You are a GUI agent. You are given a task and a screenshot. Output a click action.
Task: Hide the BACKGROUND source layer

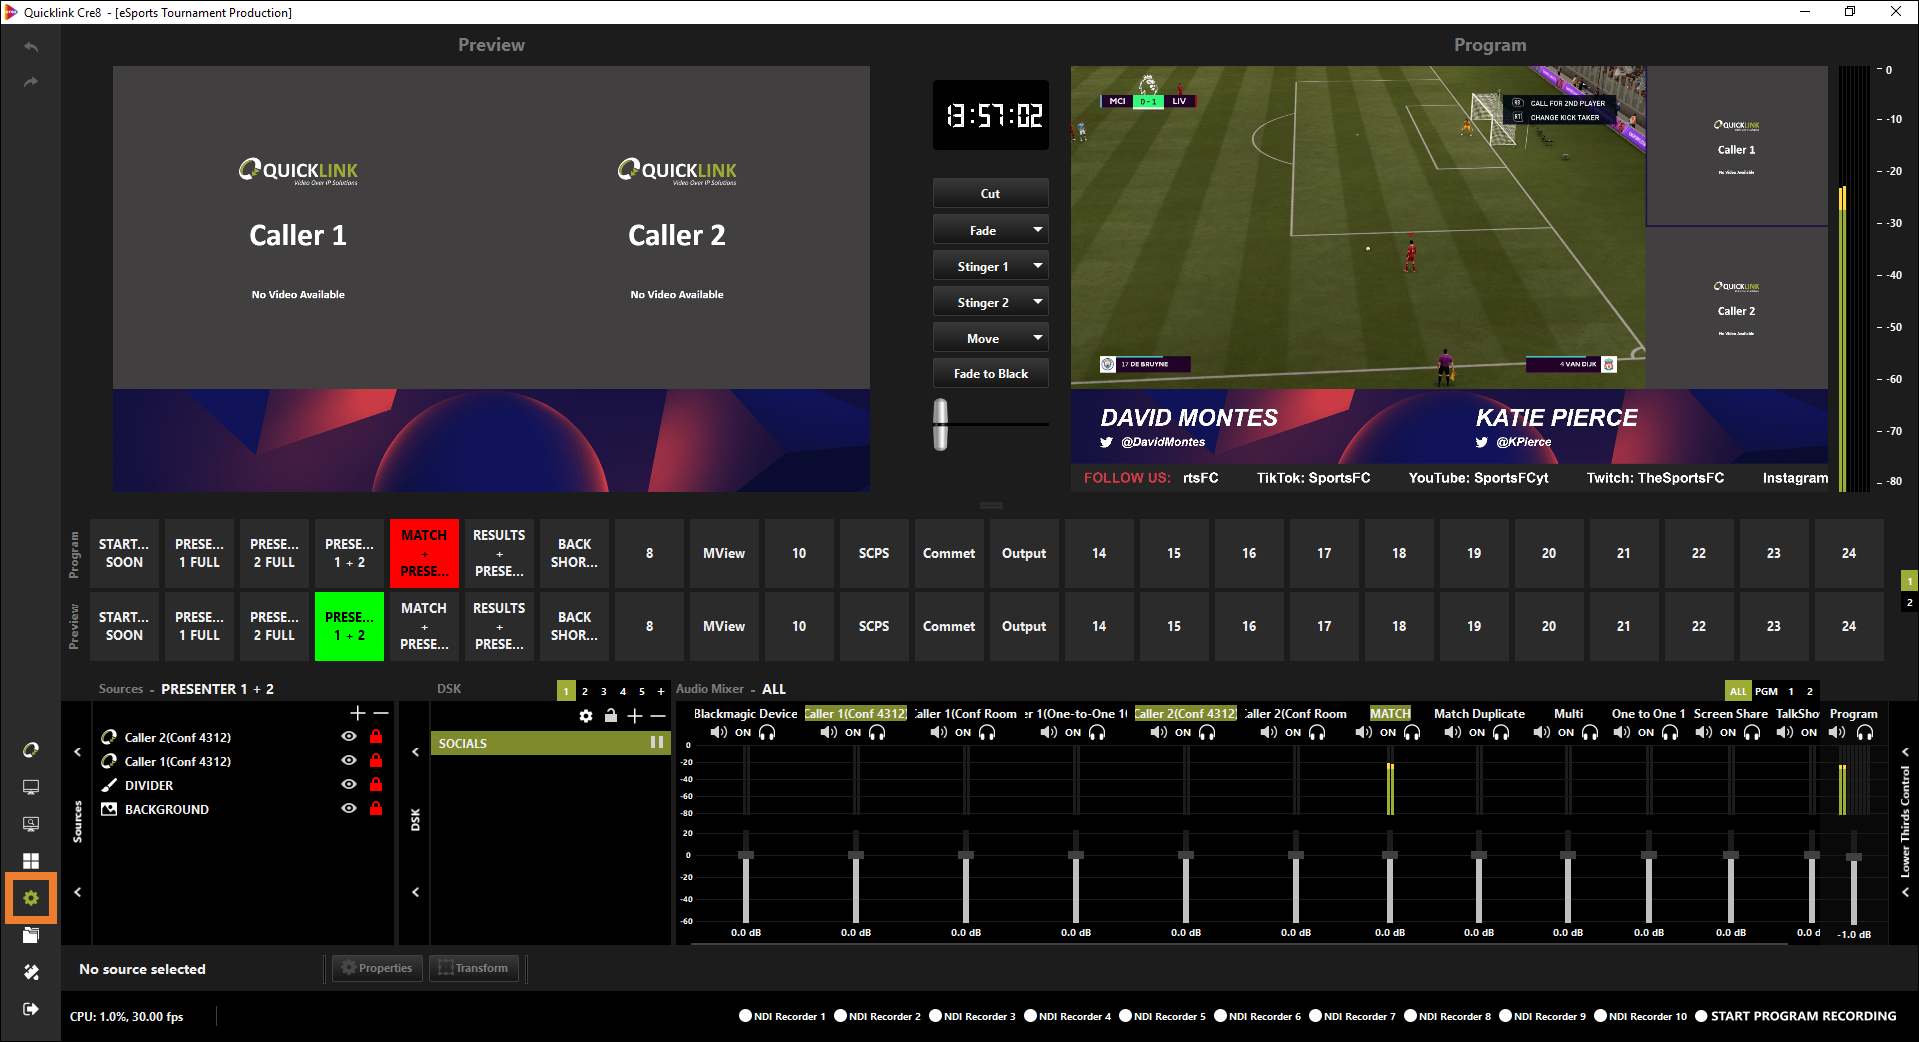click(x=349, y=809)
